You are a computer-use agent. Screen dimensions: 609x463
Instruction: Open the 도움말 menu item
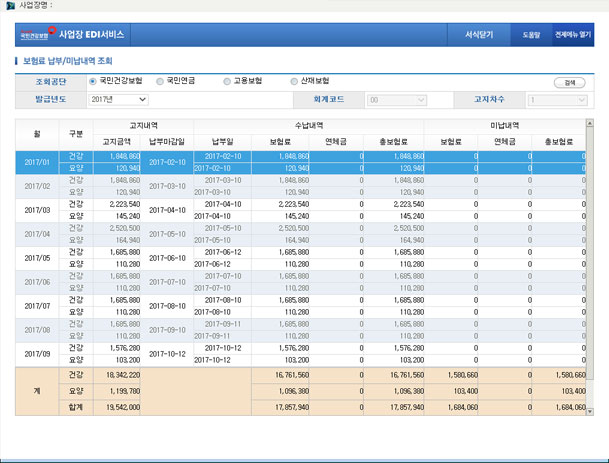531,35
